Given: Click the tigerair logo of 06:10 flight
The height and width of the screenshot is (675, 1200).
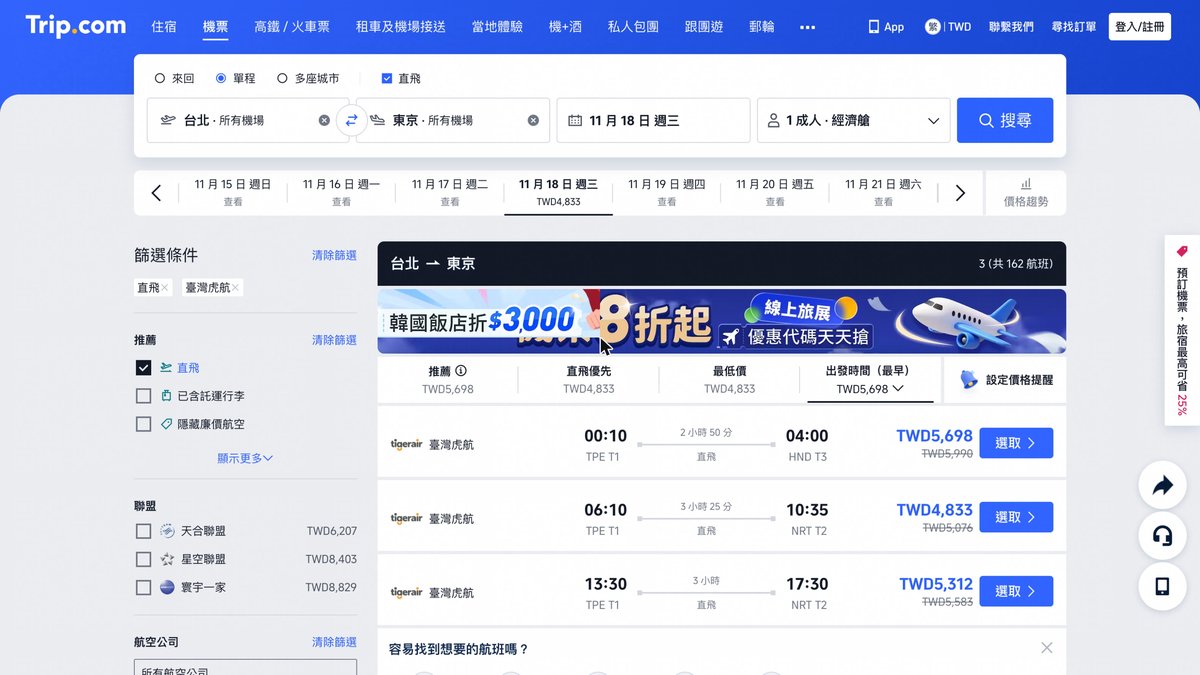Looking at the screenshot, I should point(407,518).
